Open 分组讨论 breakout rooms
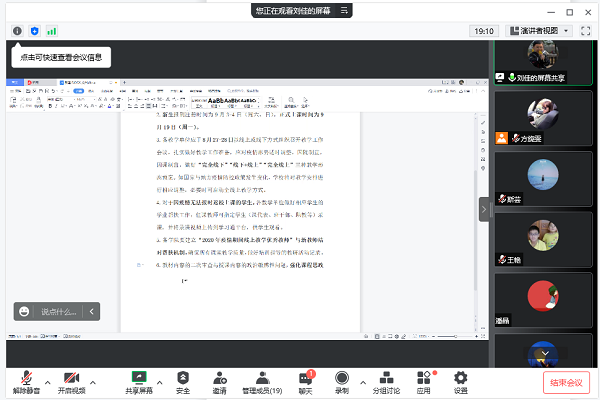This screenshot has height=400, width=600. [386, 382]
